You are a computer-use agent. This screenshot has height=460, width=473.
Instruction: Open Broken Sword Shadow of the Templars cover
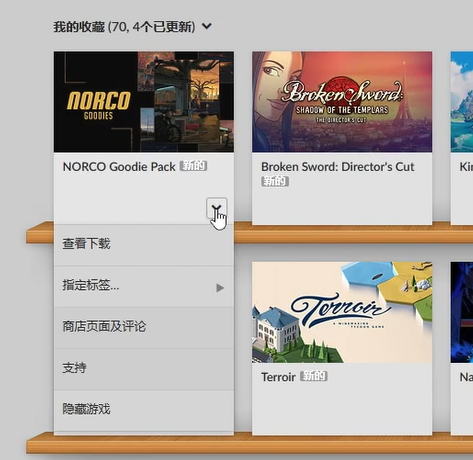[342, 102]
